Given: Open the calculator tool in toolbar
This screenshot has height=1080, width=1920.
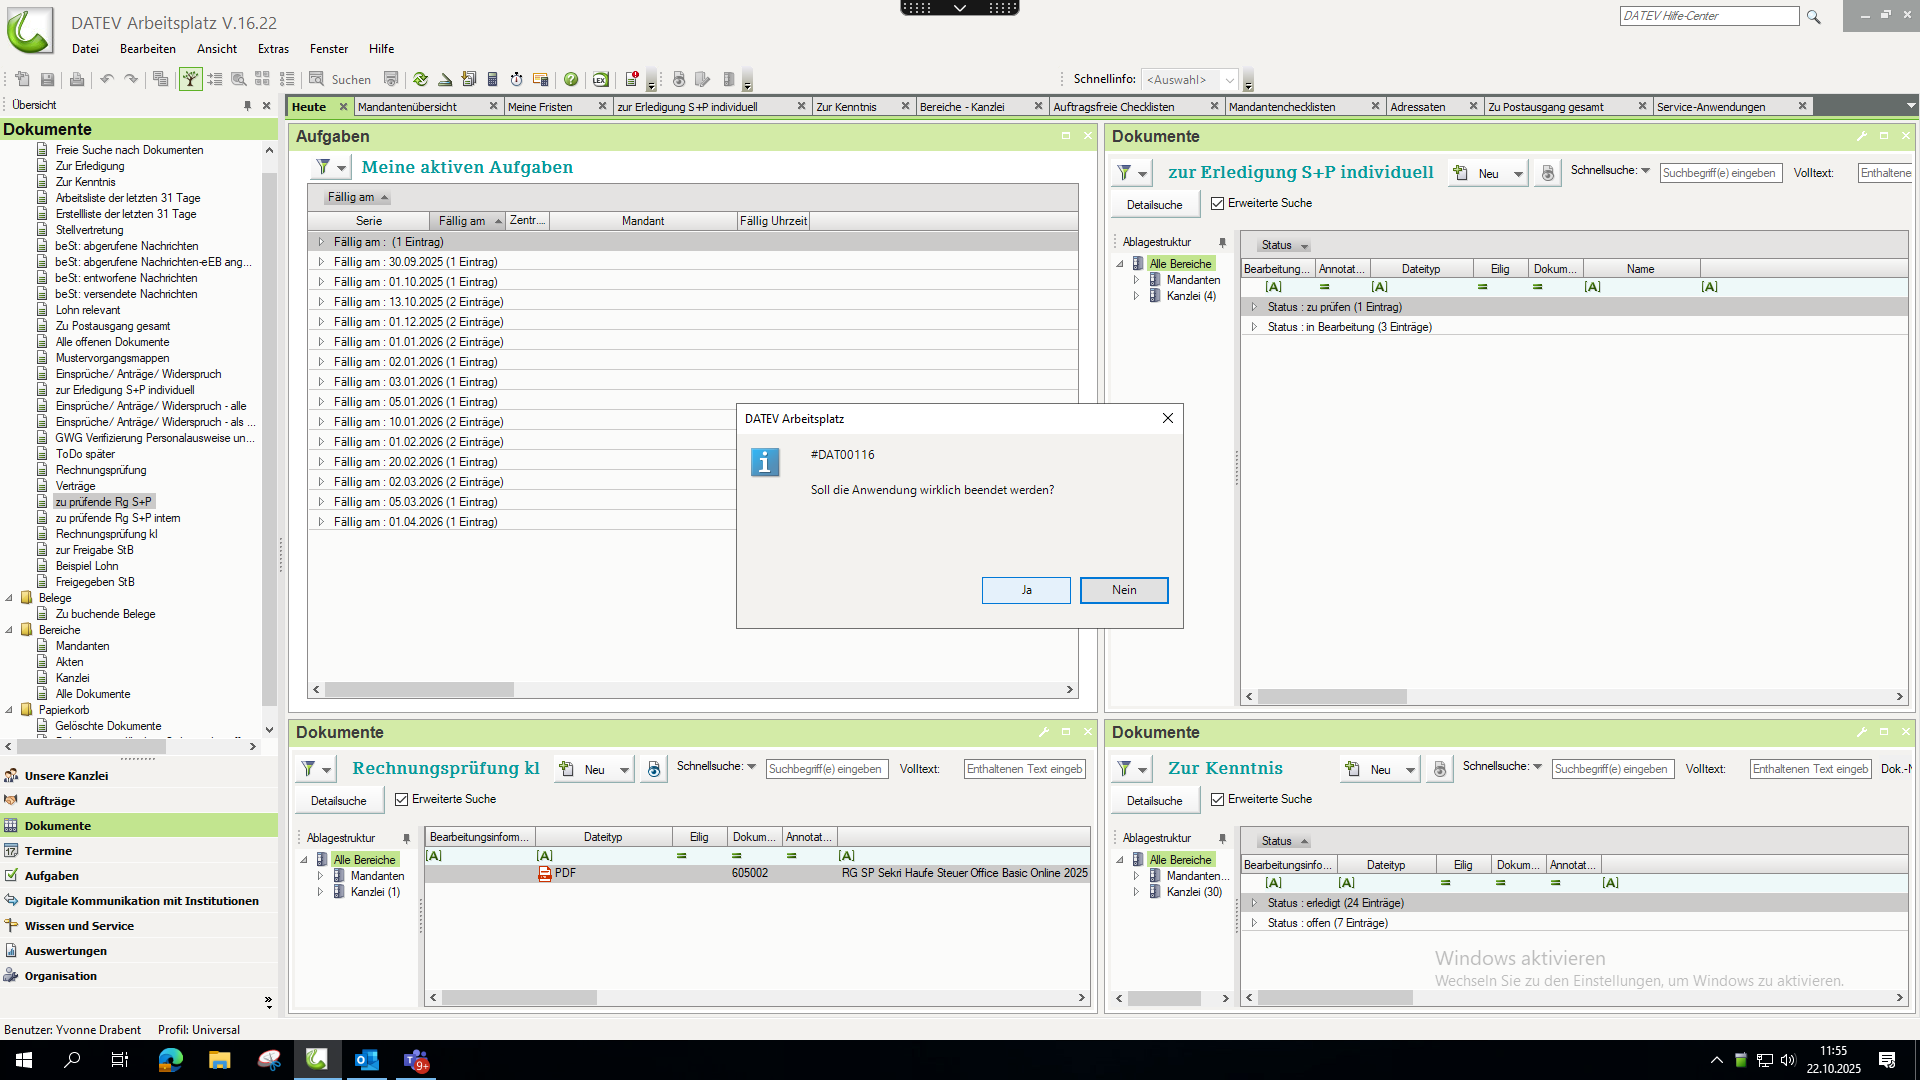Looking at the screenshot, I should tap(492, 80).
